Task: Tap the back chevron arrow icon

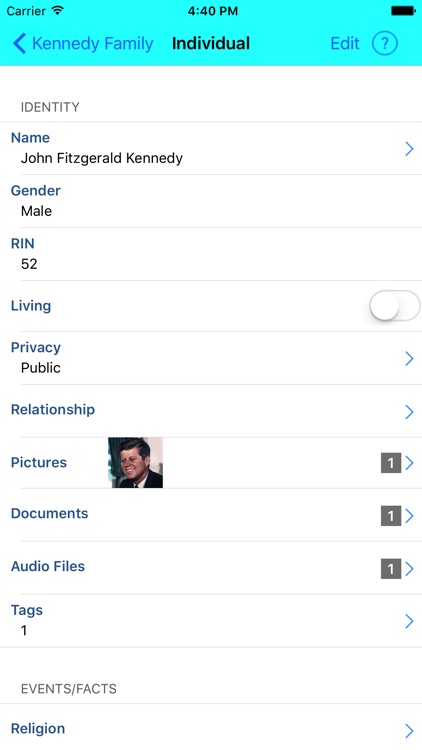Action: click(19, 44)
